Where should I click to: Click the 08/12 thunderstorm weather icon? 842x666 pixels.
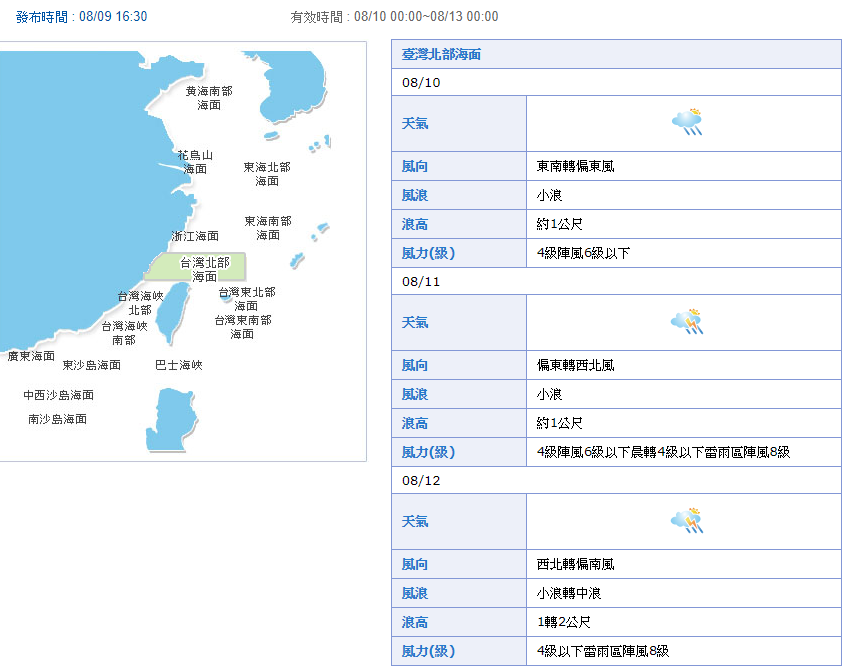pyautogui.click(x=687, y=520)
